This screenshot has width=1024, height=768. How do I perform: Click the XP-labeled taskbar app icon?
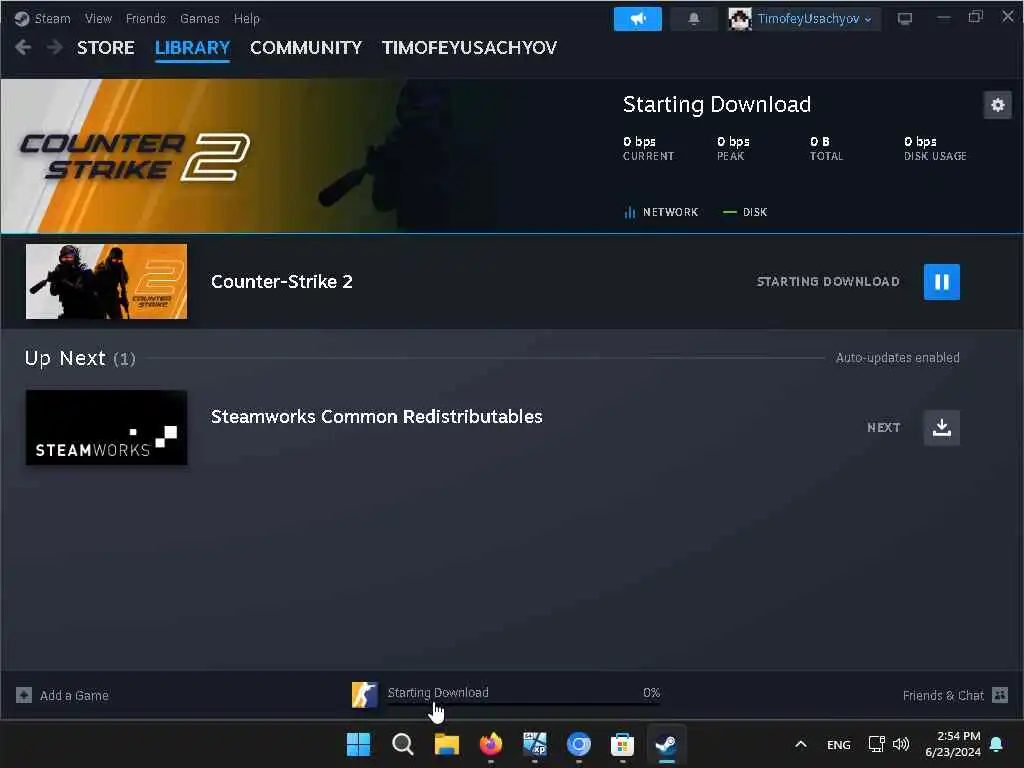pyautogui.click(x=535, y=744)
